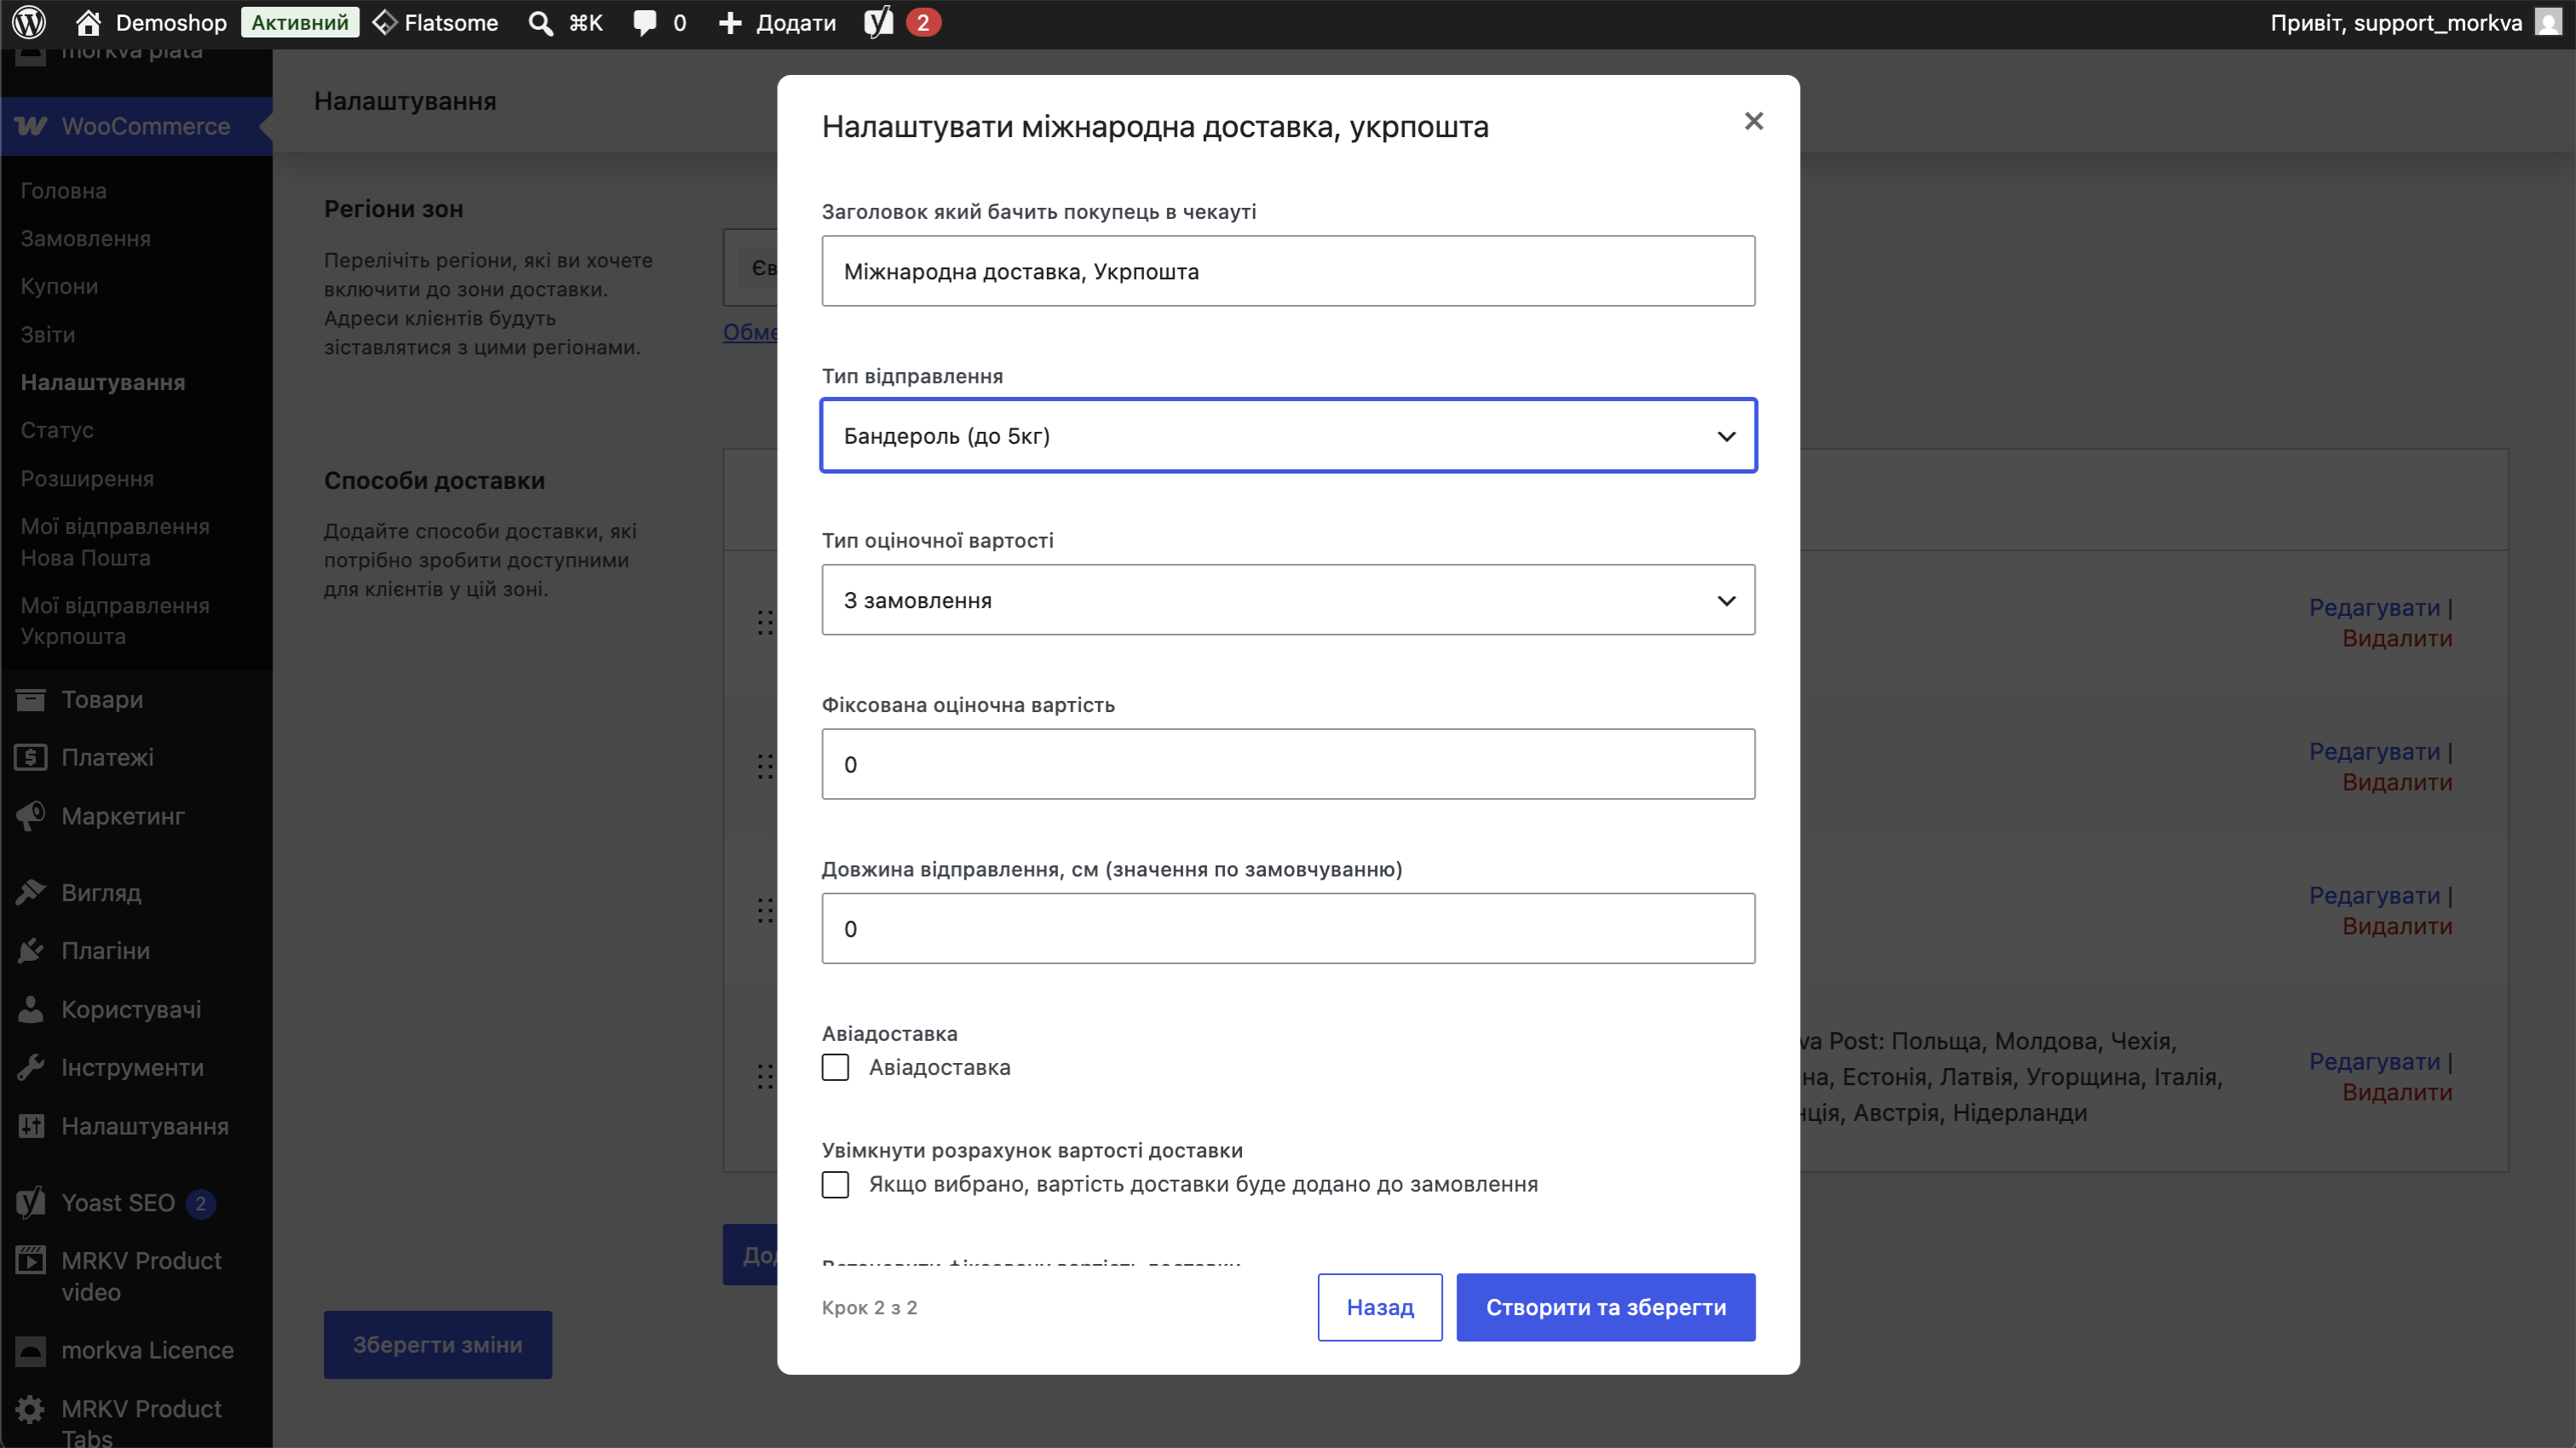Open the comments bubble icon

pyautogui.click(x=645, y=23)
